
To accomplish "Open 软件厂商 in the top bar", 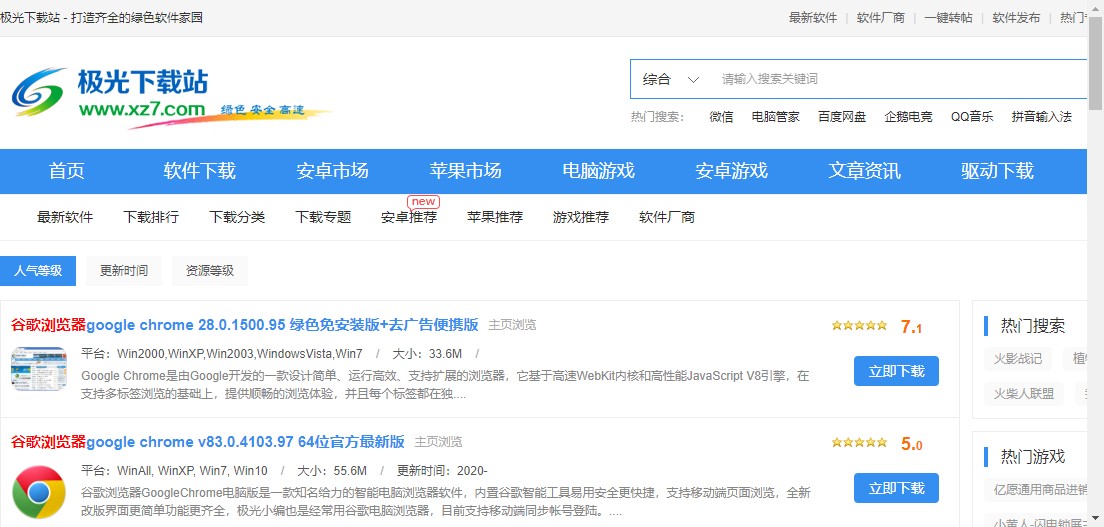I will [880, 18].
